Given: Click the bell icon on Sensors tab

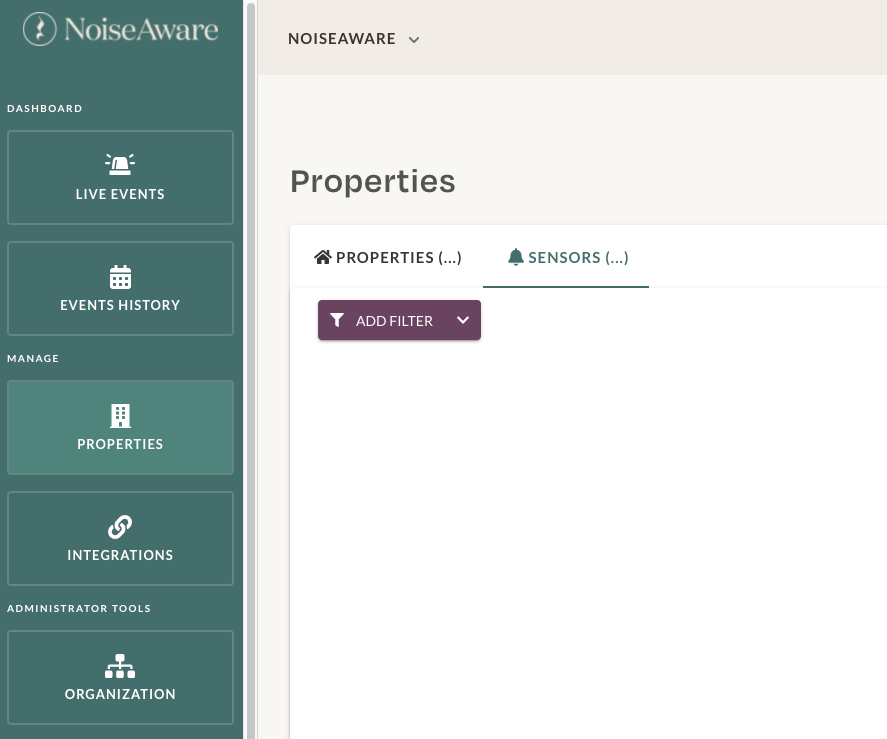Looking at the screenshot, I should 515,257.
